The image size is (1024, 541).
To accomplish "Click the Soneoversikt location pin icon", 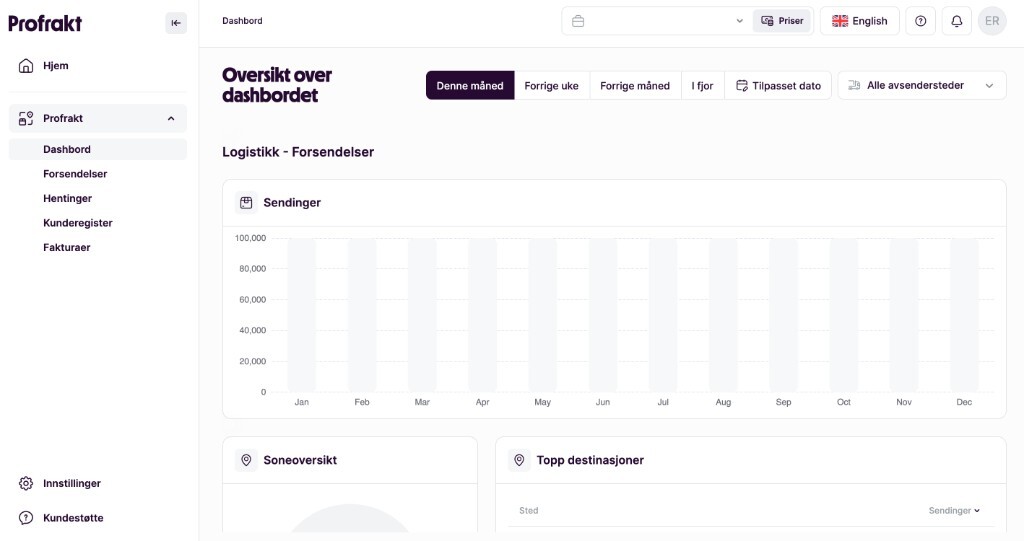I will tap(246, 460).
